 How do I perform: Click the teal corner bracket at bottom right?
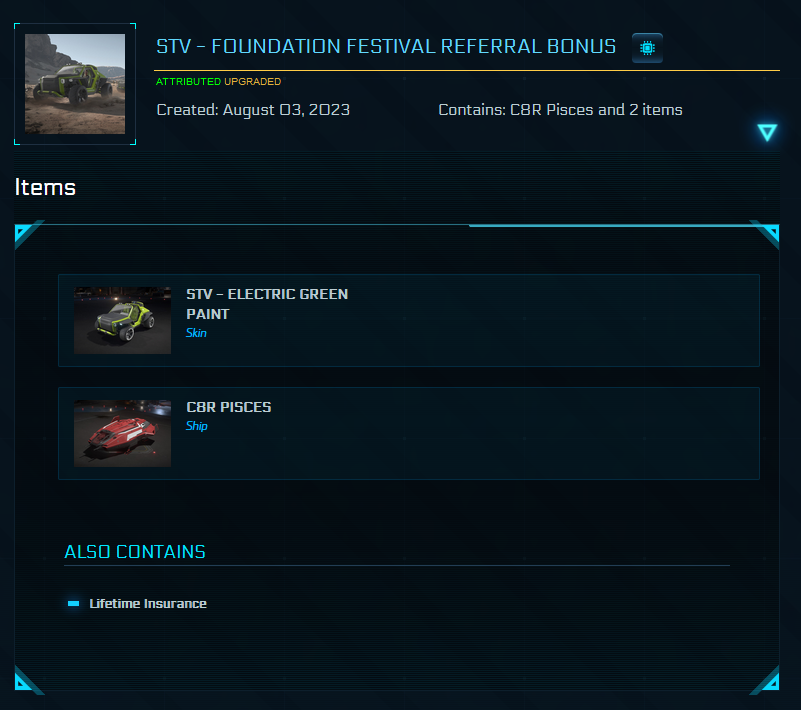[770, 682]
